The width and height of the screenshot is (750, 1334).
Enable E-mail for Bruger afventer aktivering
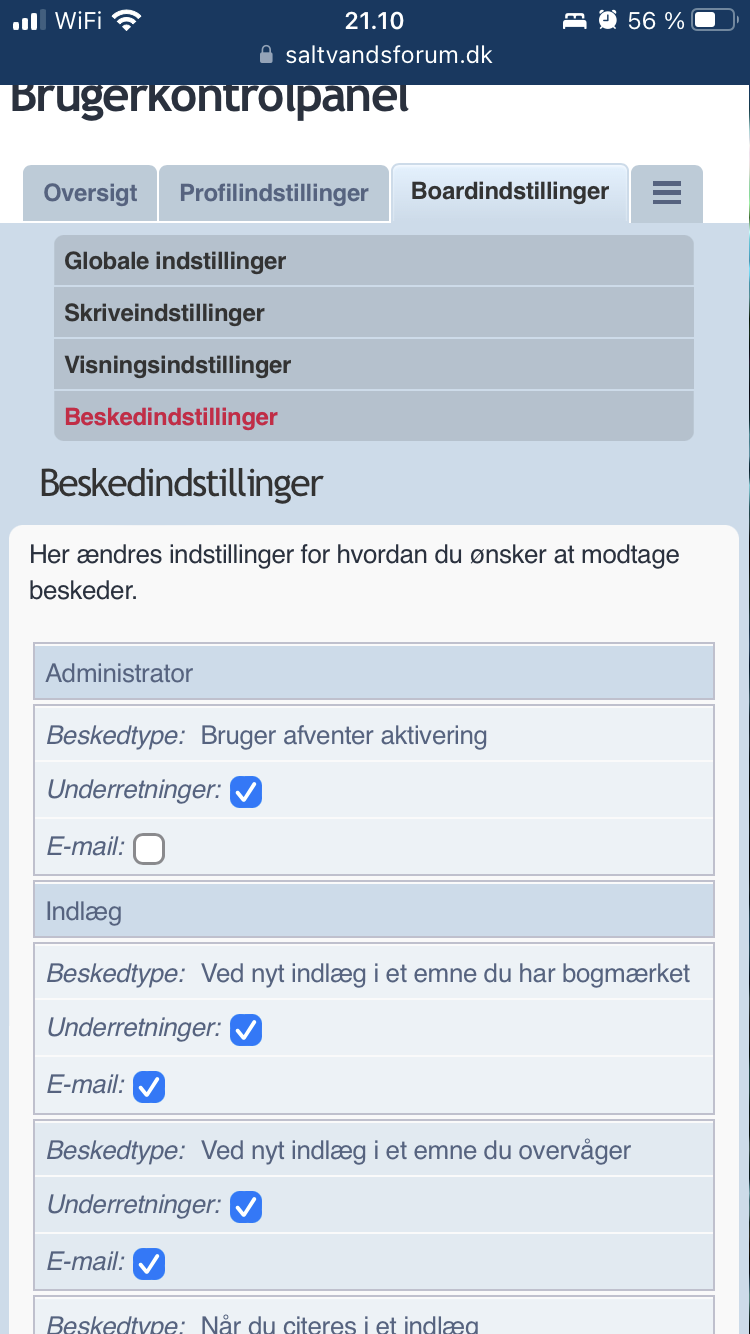(x=149, y=849)
